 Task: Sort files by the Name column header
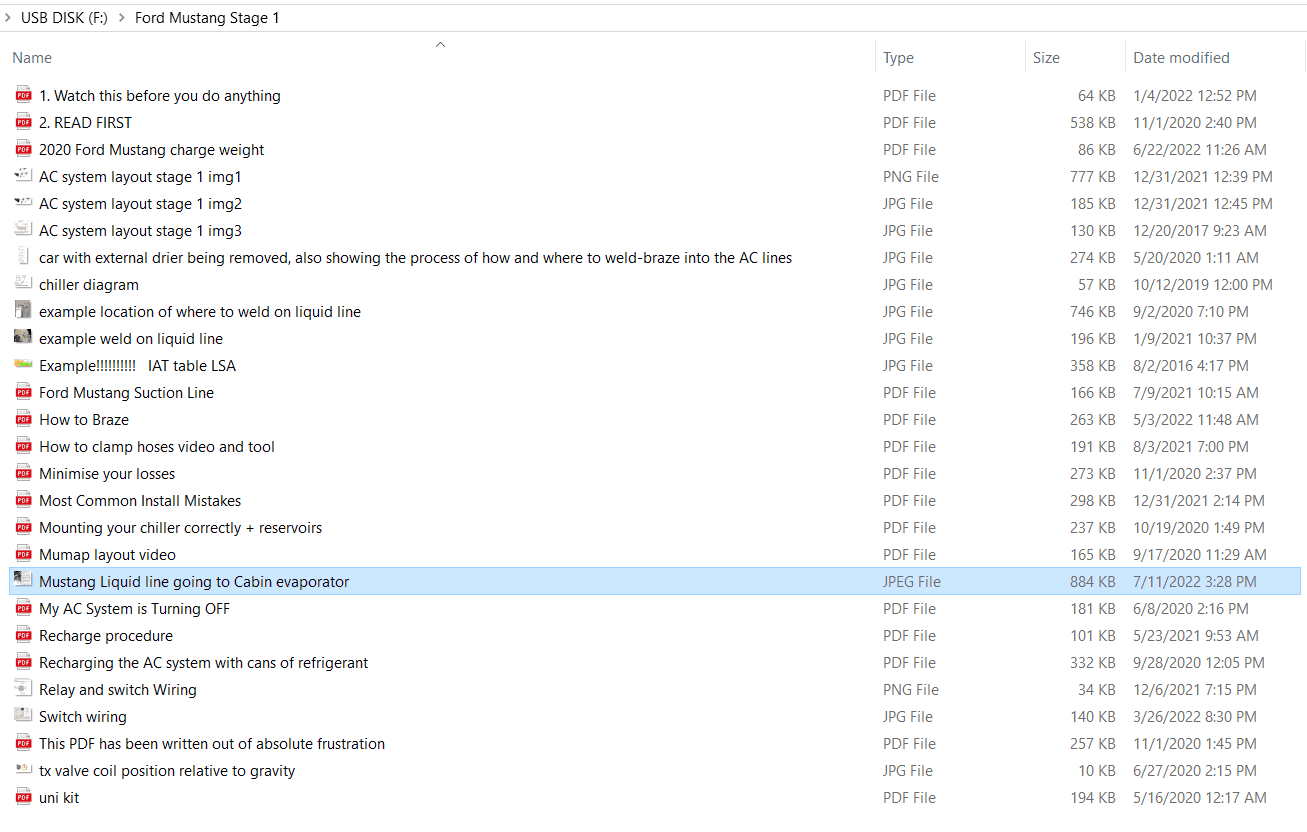32,58
